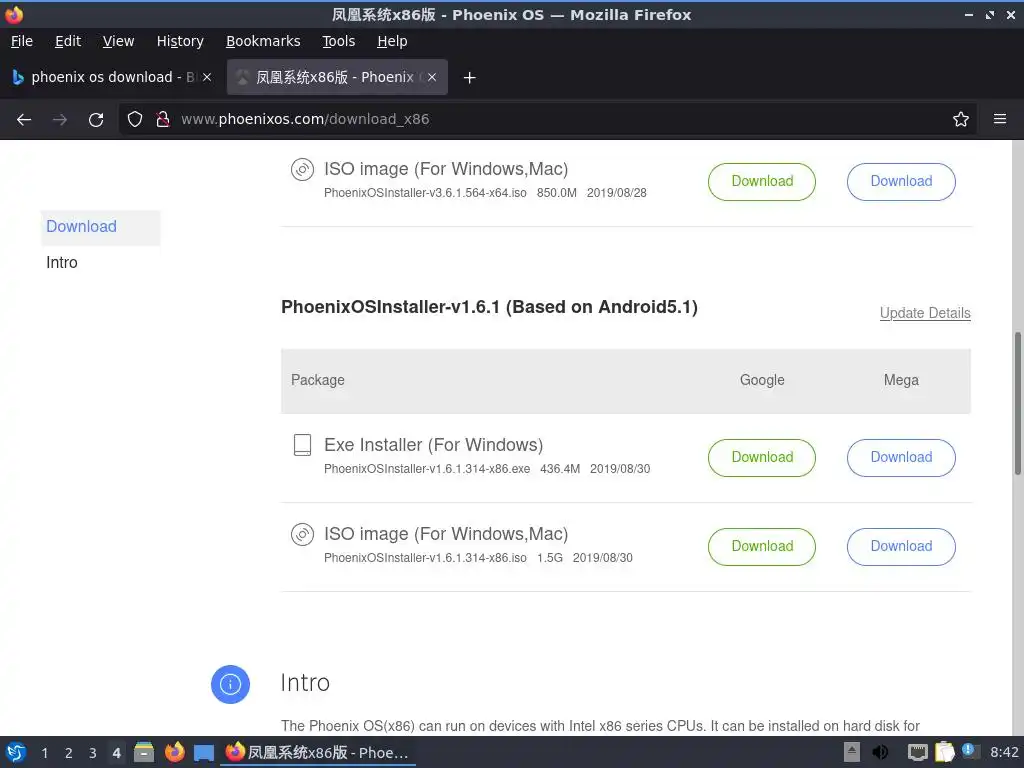This screenshot has width=1024, height=768.
Task: Bookmark this page with the star icon
Action: [x=961, y=119]
